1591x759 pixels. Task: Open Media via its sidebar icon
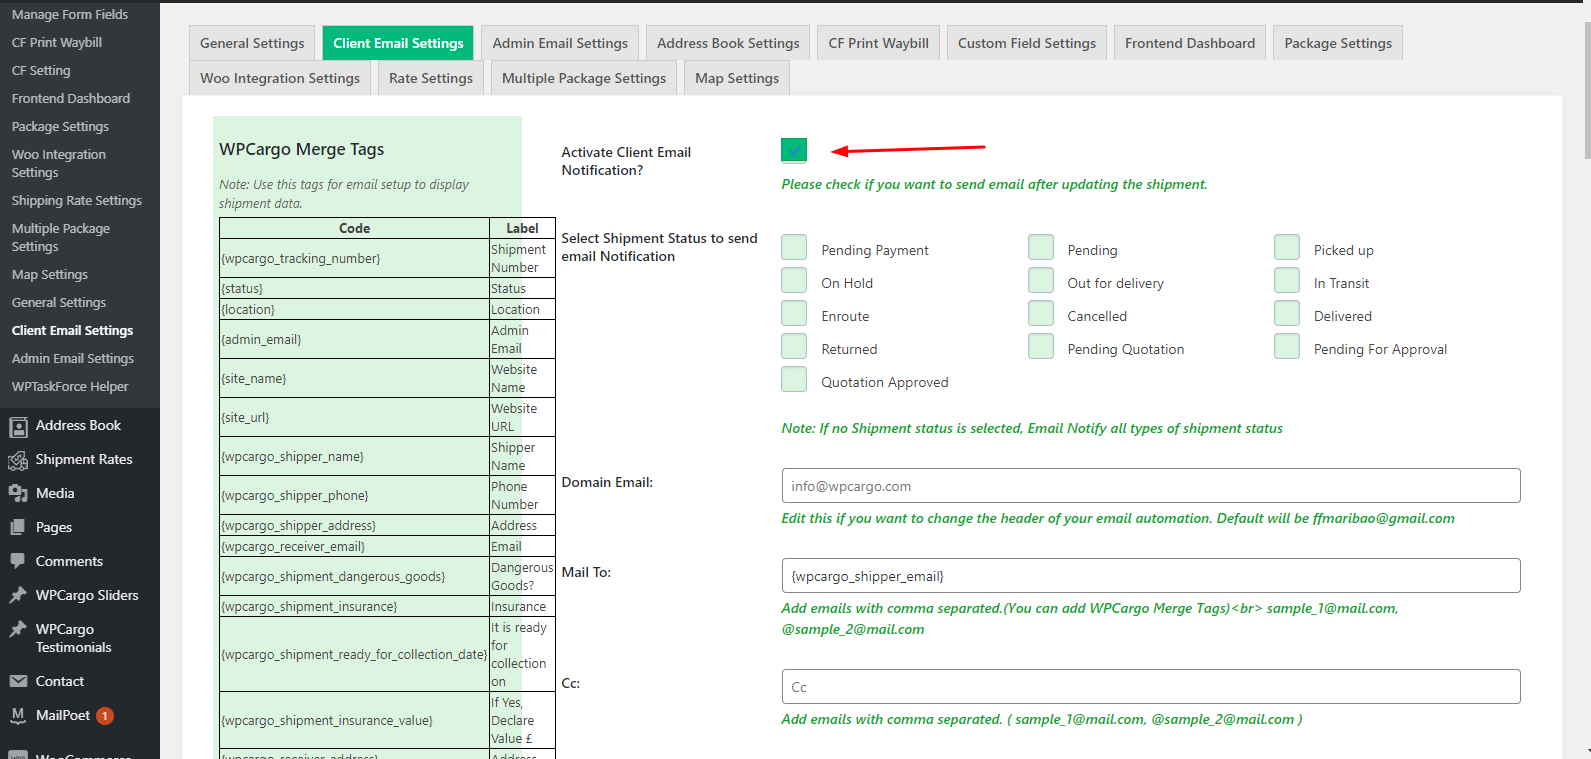point(18,494)
